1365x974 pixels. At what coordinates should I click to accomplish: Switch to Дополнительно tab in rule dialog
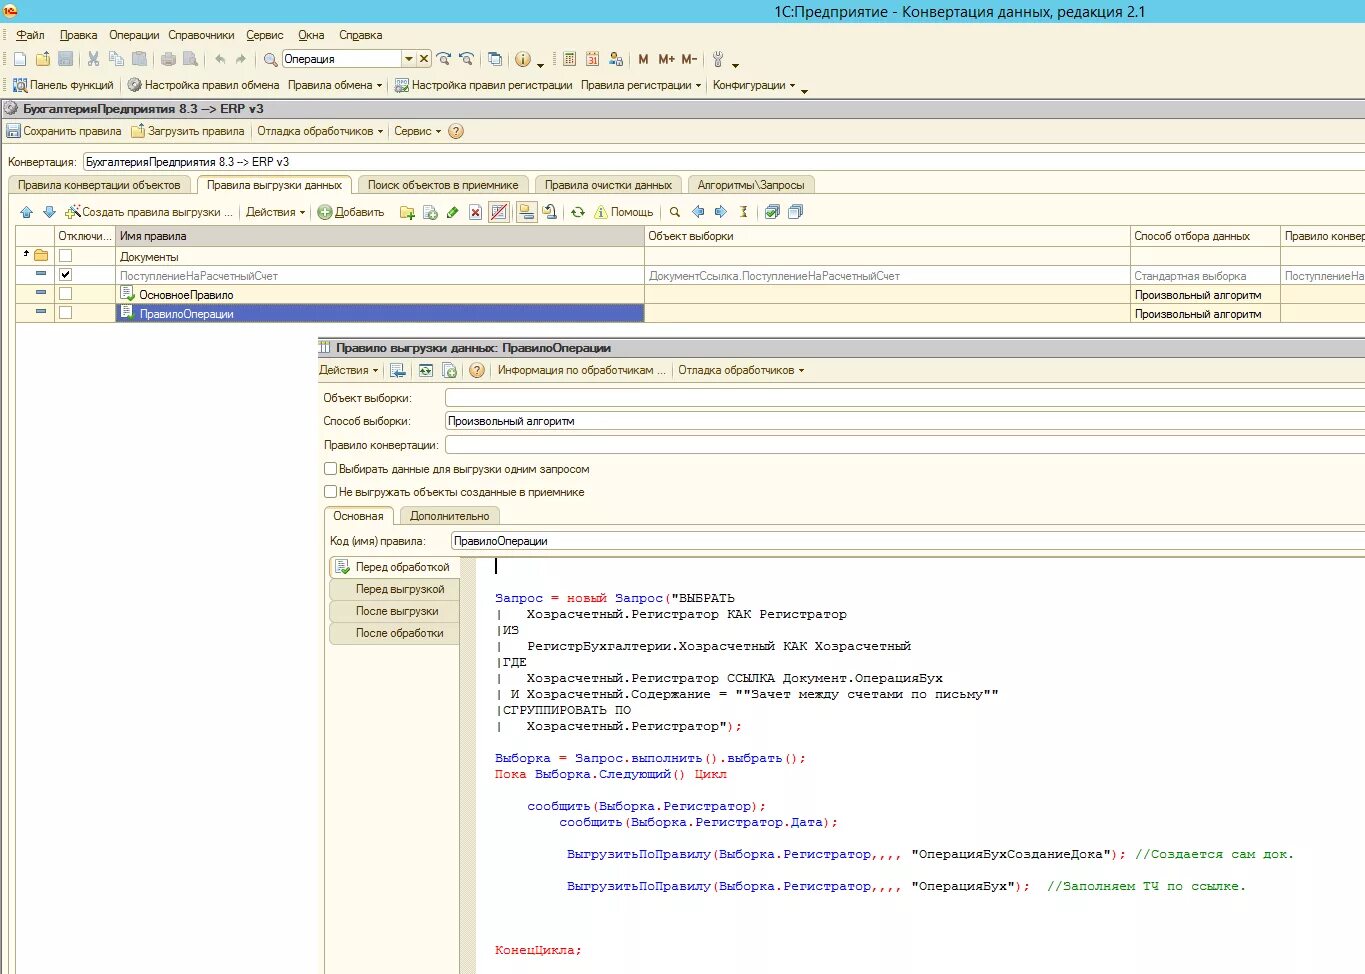(449, 516)
